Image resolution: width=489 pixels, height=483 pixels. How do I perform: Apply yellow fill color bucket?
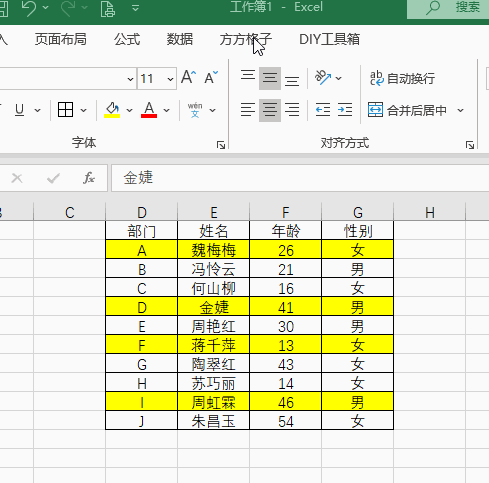[112, 110]
